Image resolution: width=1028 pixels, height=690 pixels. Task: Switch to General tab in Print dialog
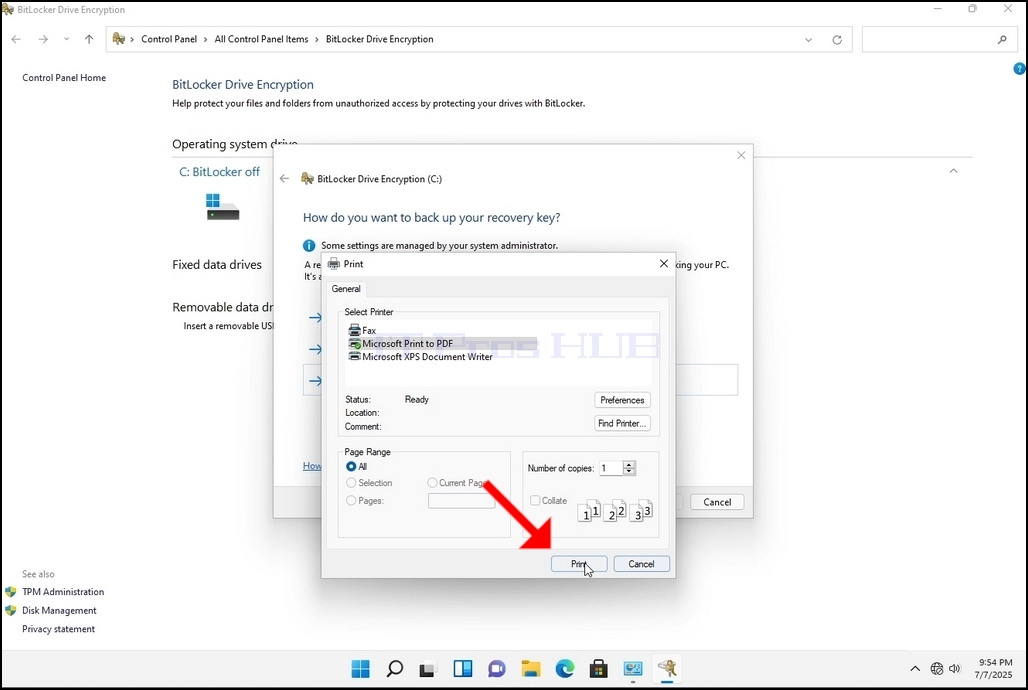[346, 289]
